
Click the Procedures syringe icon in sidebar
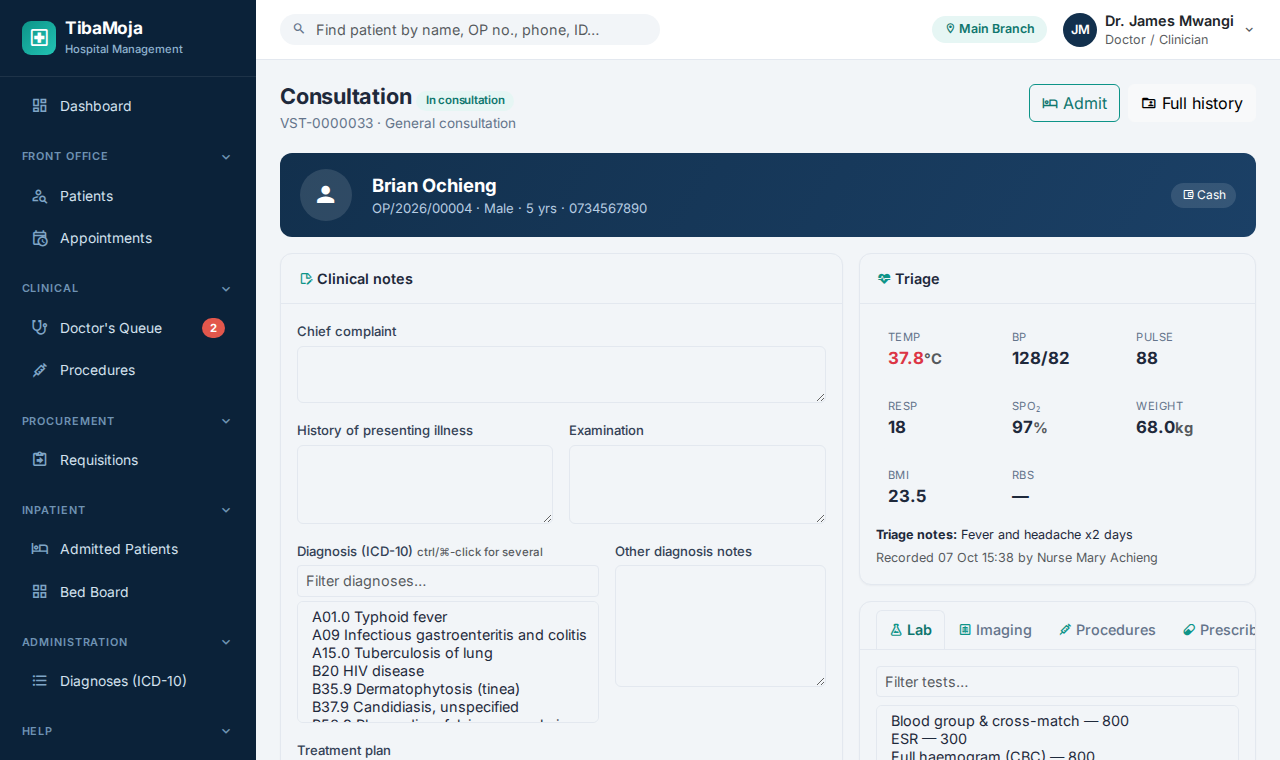[40, 370]
